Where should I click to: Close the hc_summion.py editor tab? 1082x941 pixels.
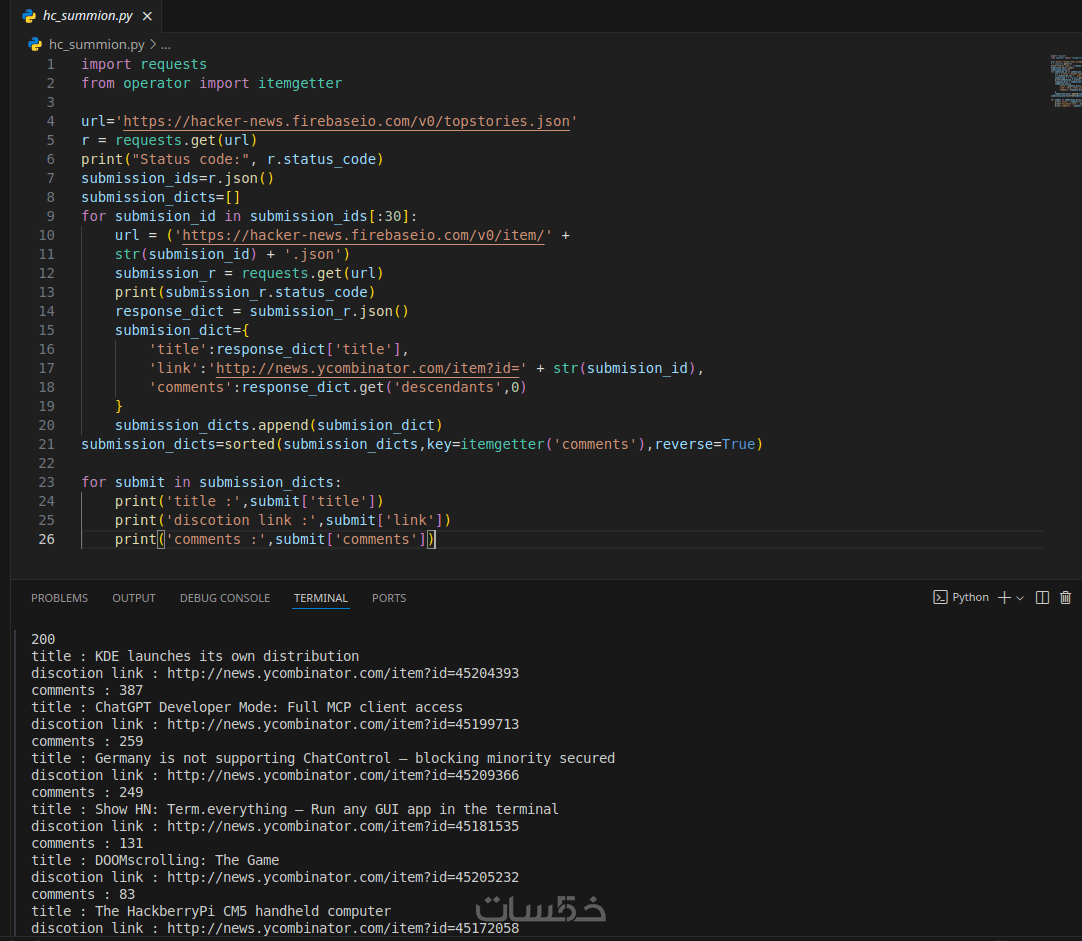147,16
